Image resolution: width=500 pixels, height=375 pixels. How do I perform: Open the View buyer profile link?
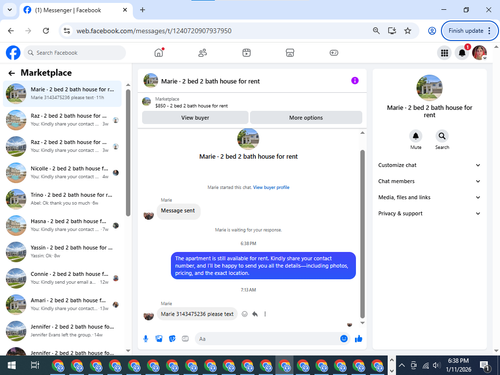pyautogui.click(x=271, y=187)
